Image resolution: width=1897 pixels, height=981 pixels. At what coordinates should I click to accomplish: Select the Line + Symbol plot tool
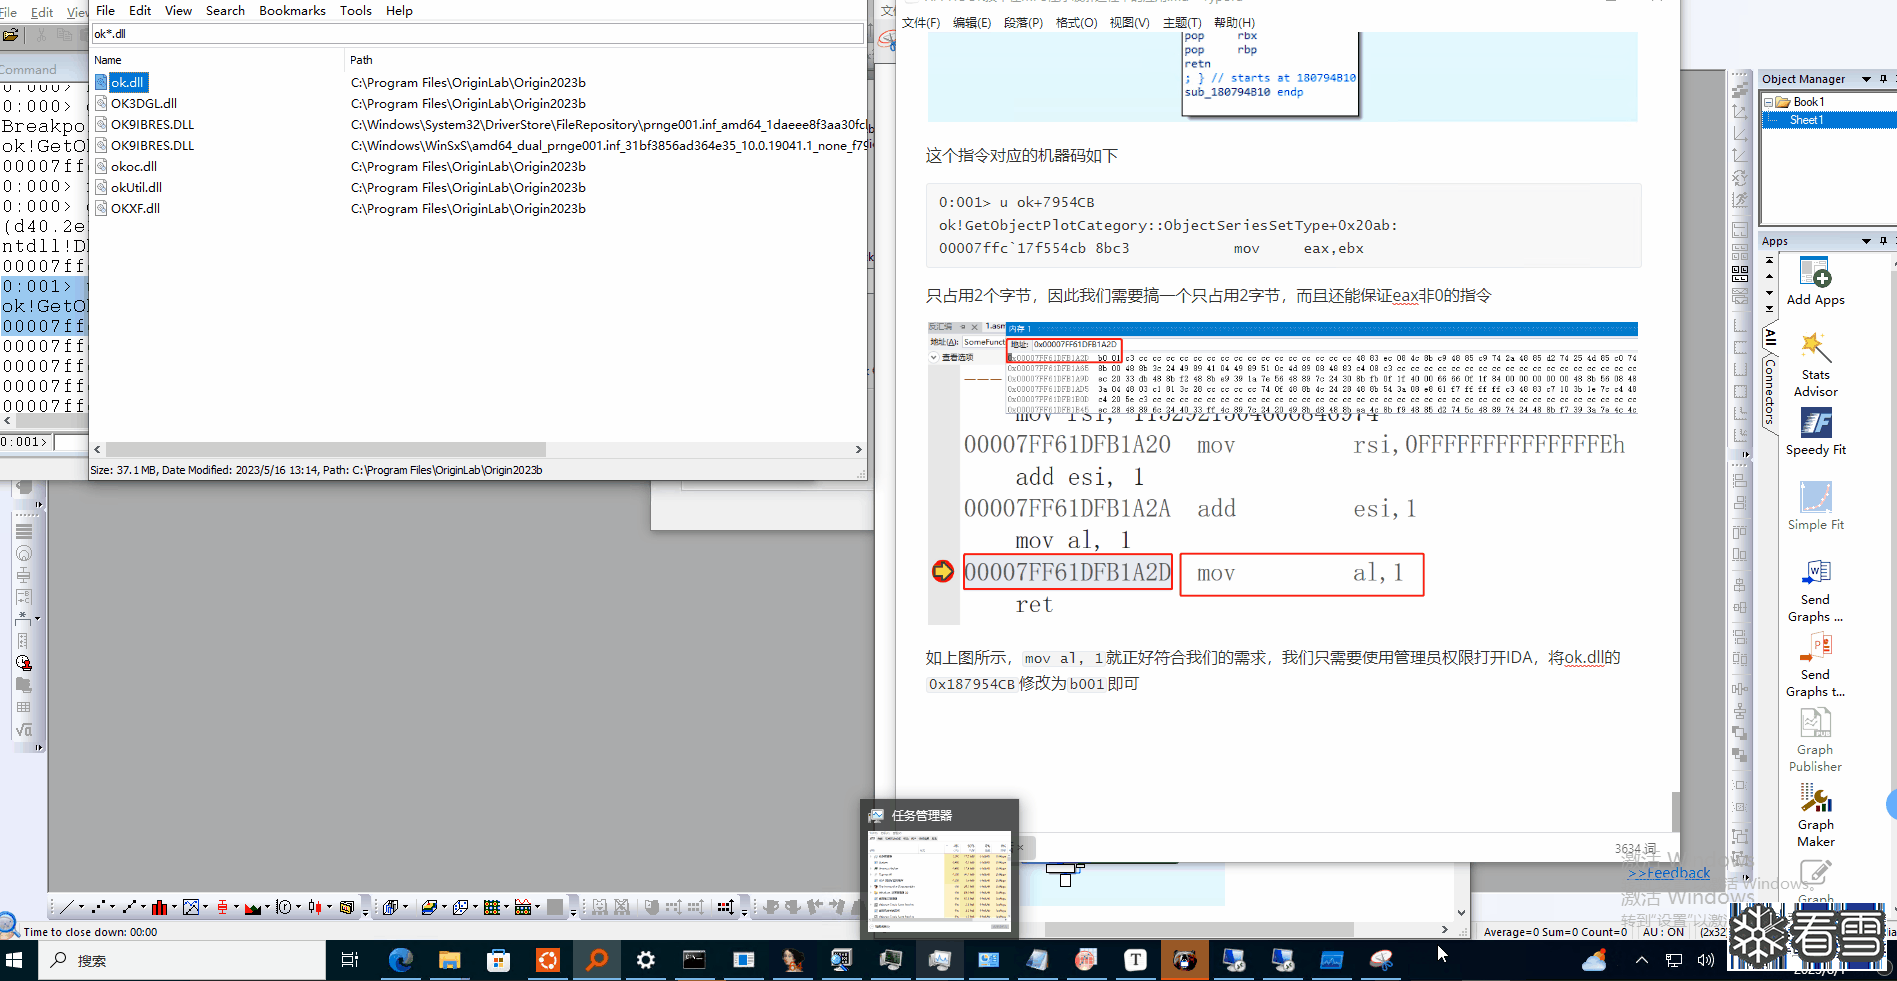pos(129,907)
